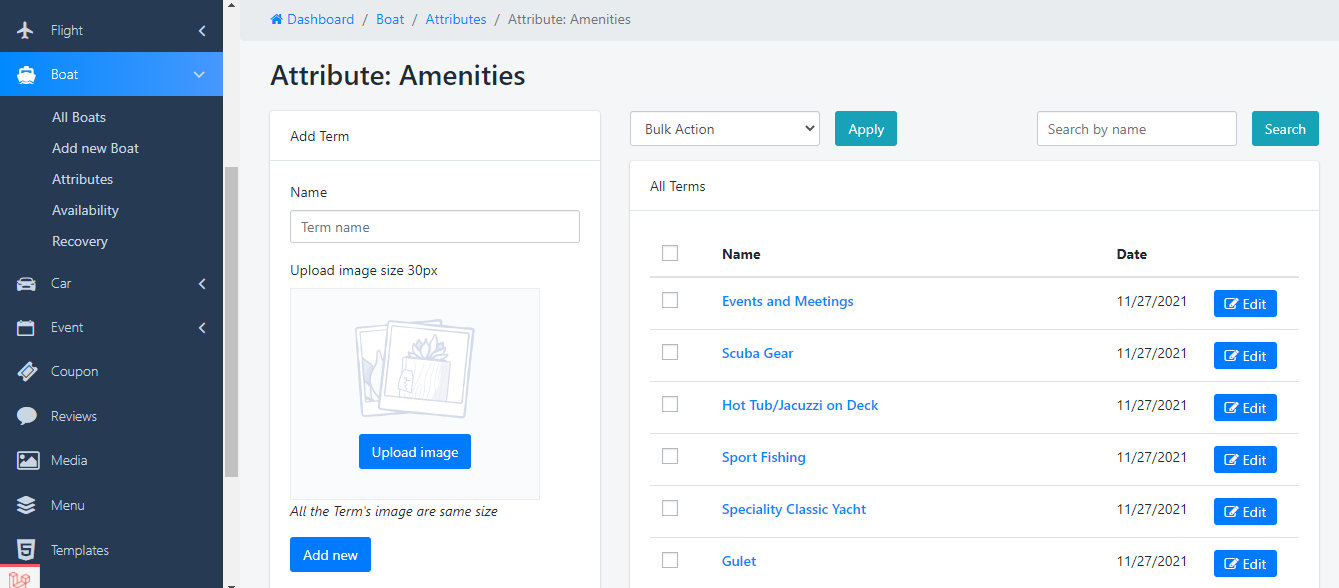This screenshot has height=588, width=1339.
Task: Go to Add new Boat menu item
Action: click(x=95, y=148)
